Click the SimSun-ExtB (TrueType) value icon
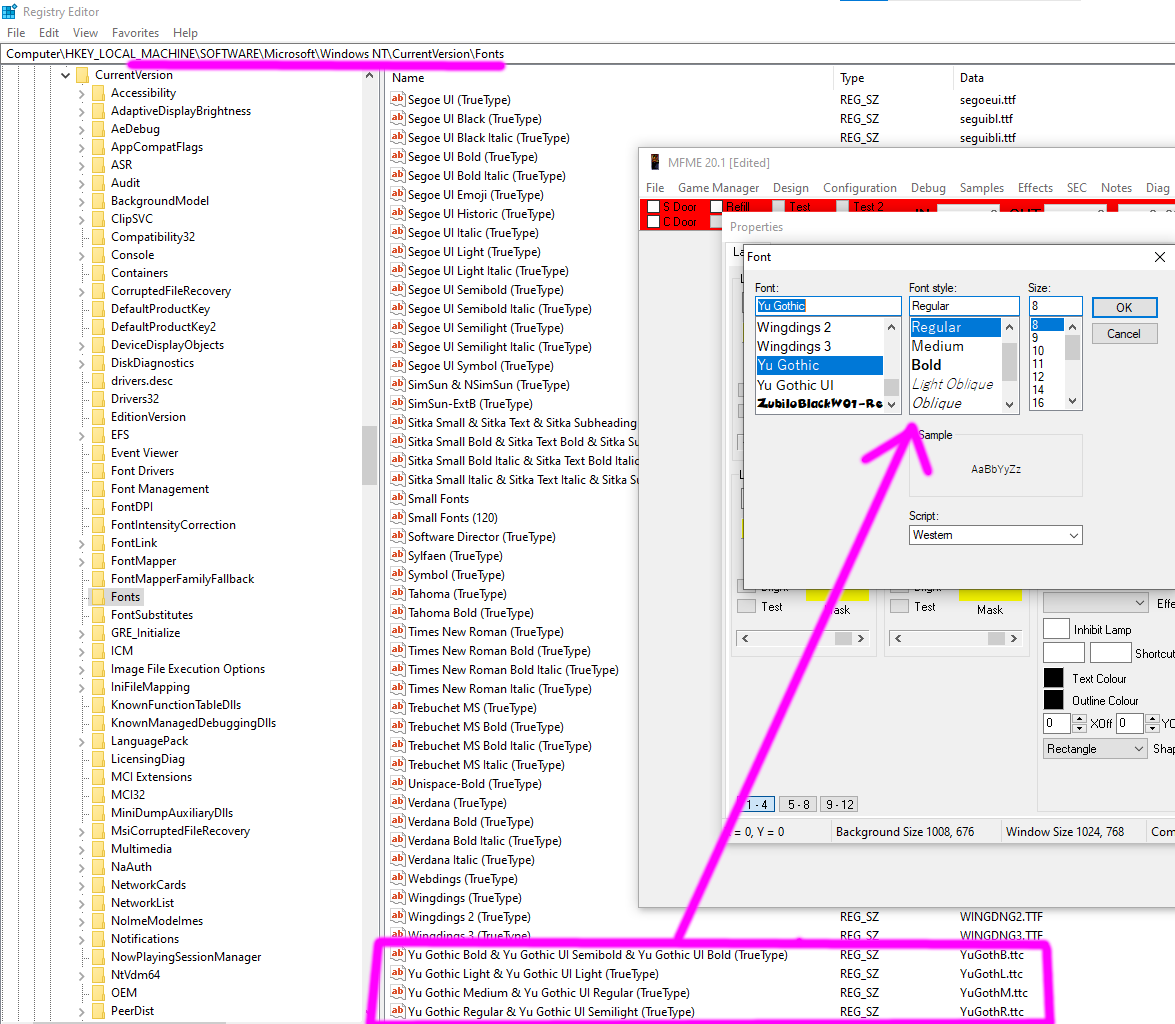 pyautogui.click(x=397, y=403)
